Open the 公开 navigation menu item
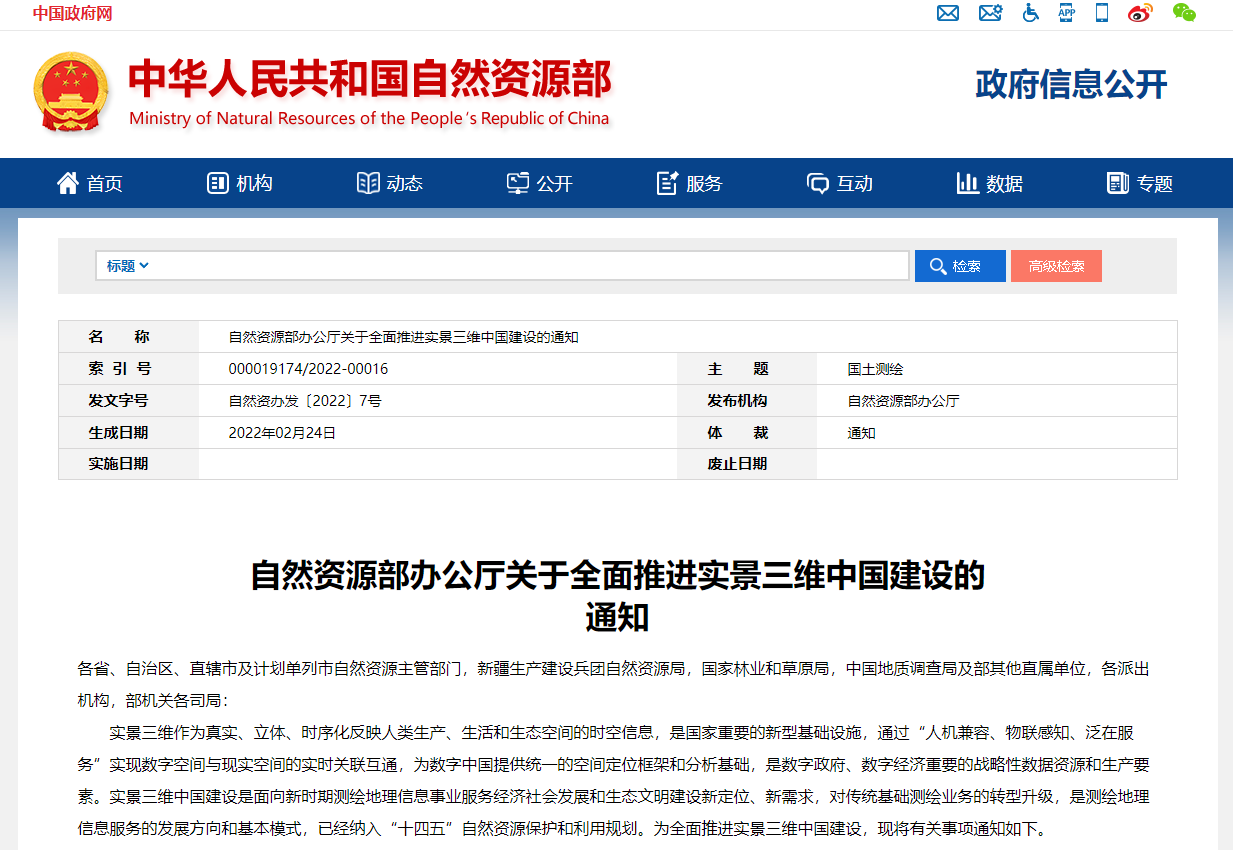This screenshot has height=850, width=1233. tap(540, 183)
